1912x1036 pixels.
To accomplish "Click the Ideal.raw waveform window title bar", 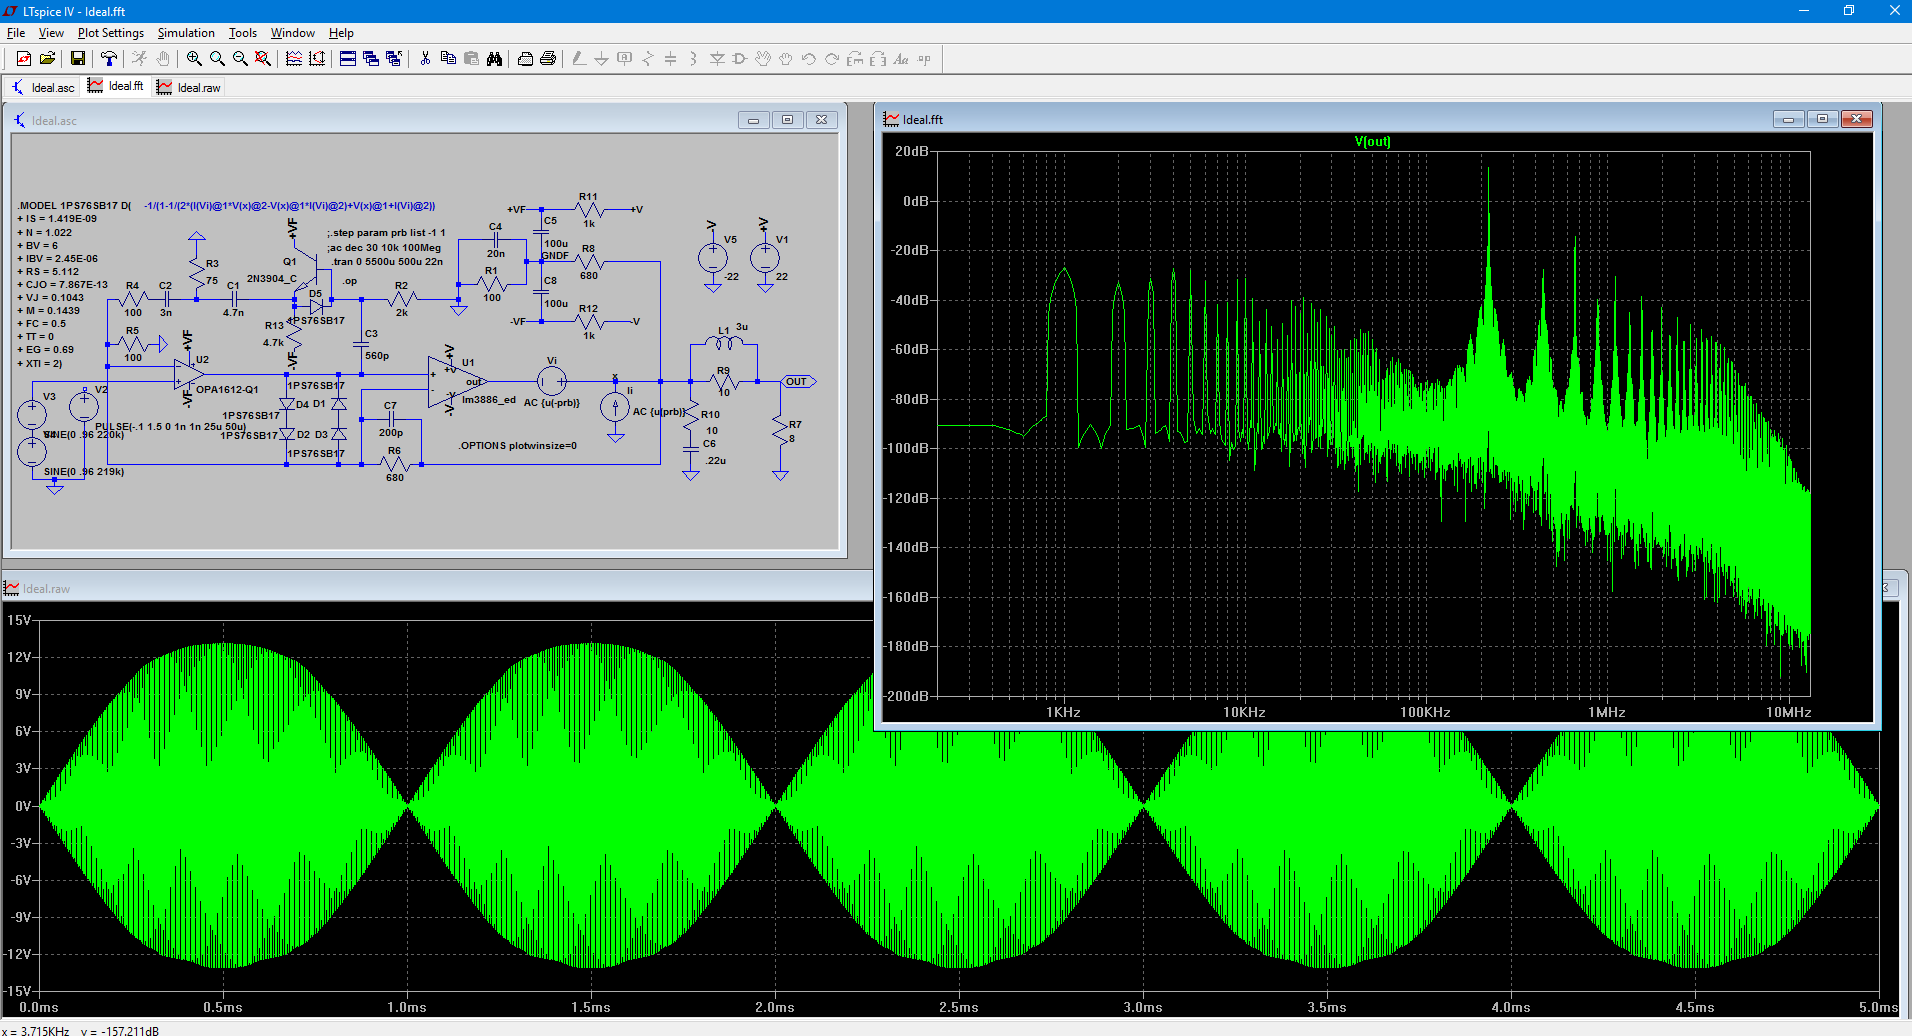I will coord(437,588).
